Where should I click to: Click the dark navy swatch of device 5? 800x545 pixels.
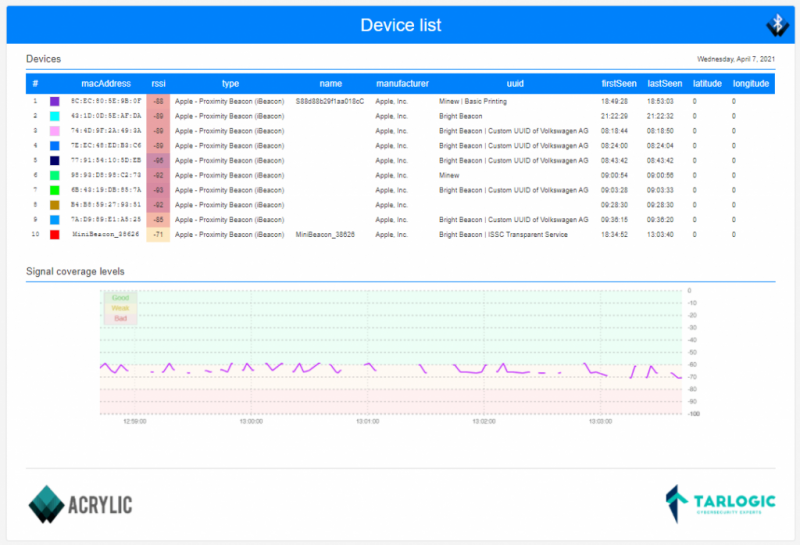[55, 161]
